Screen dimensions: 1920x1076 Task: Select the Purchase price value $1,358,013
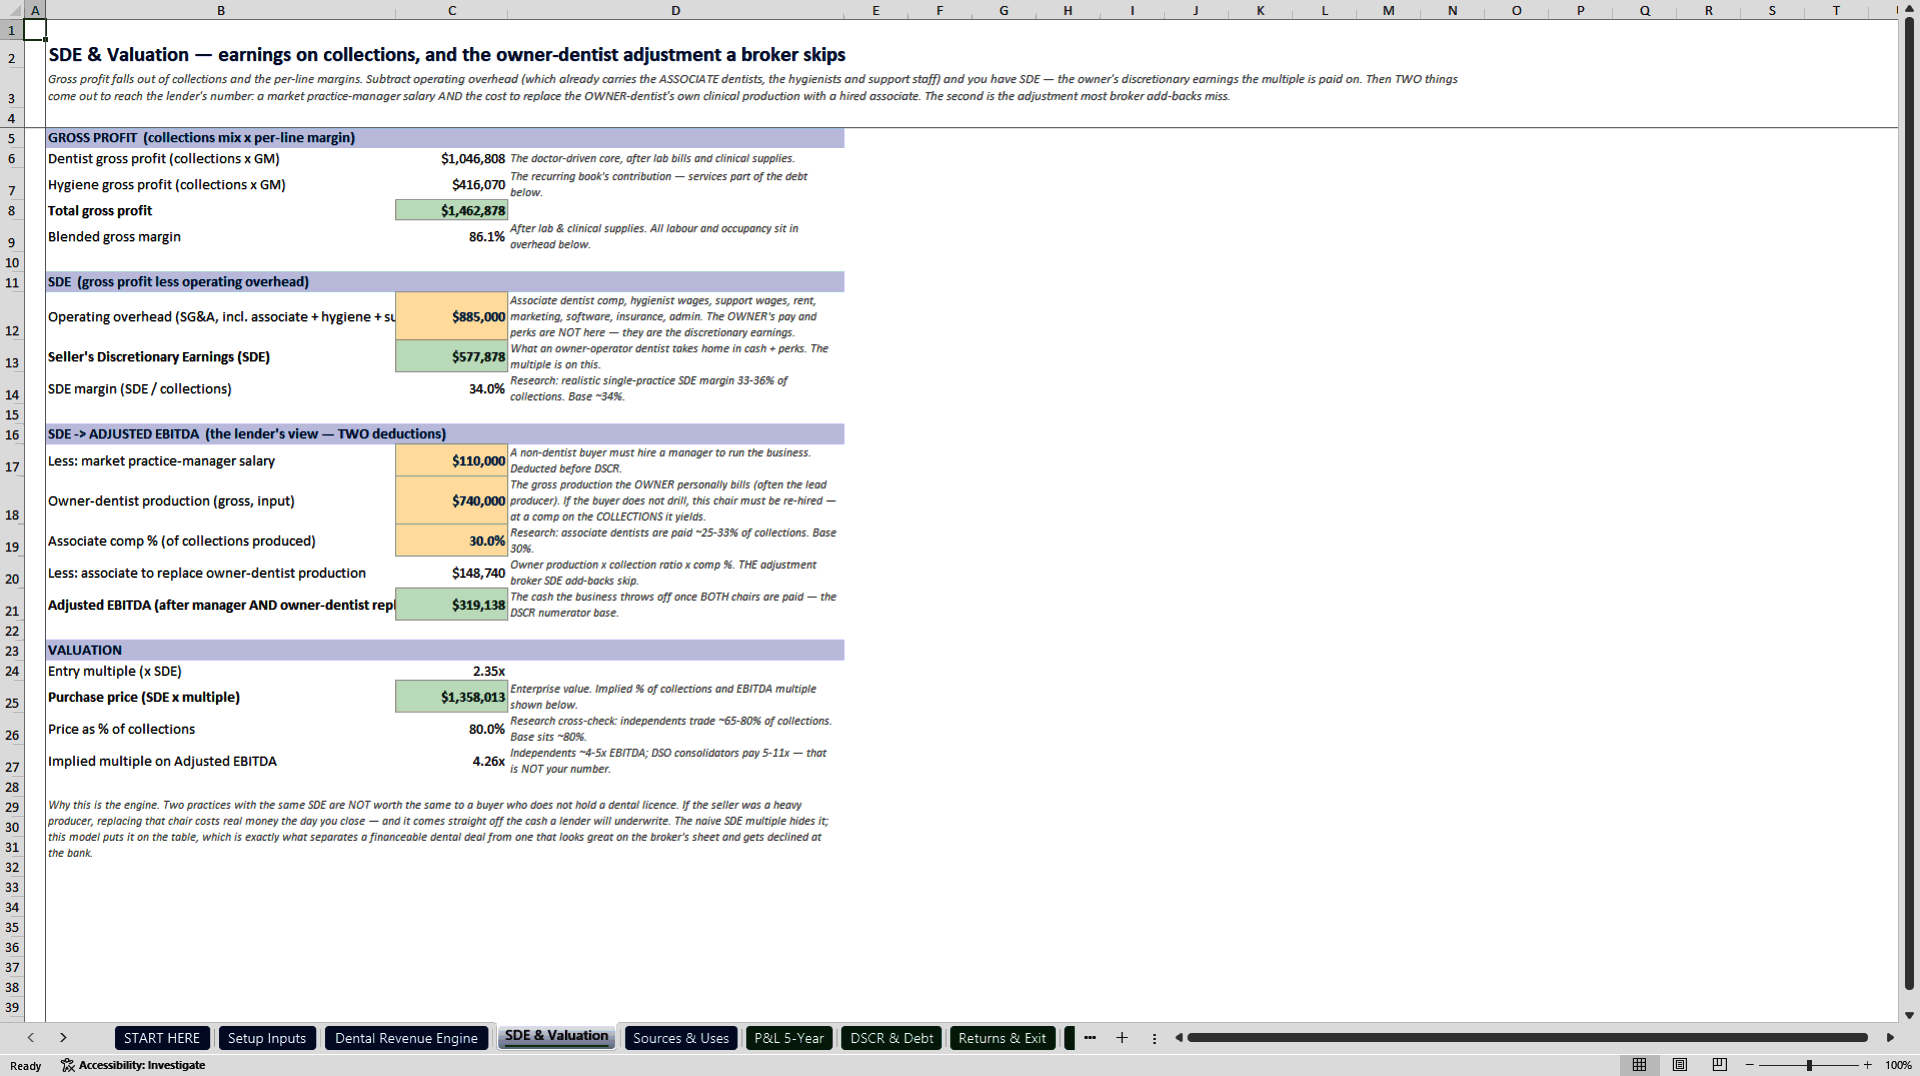click(452, 696)
